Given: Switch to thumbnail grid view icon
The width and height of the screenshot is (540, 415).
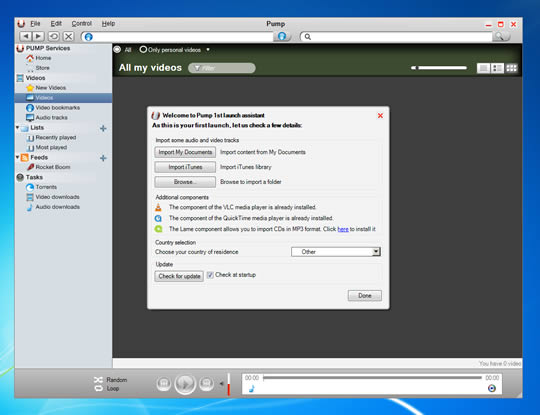Looking at the screenshot, I should [511, 68].
